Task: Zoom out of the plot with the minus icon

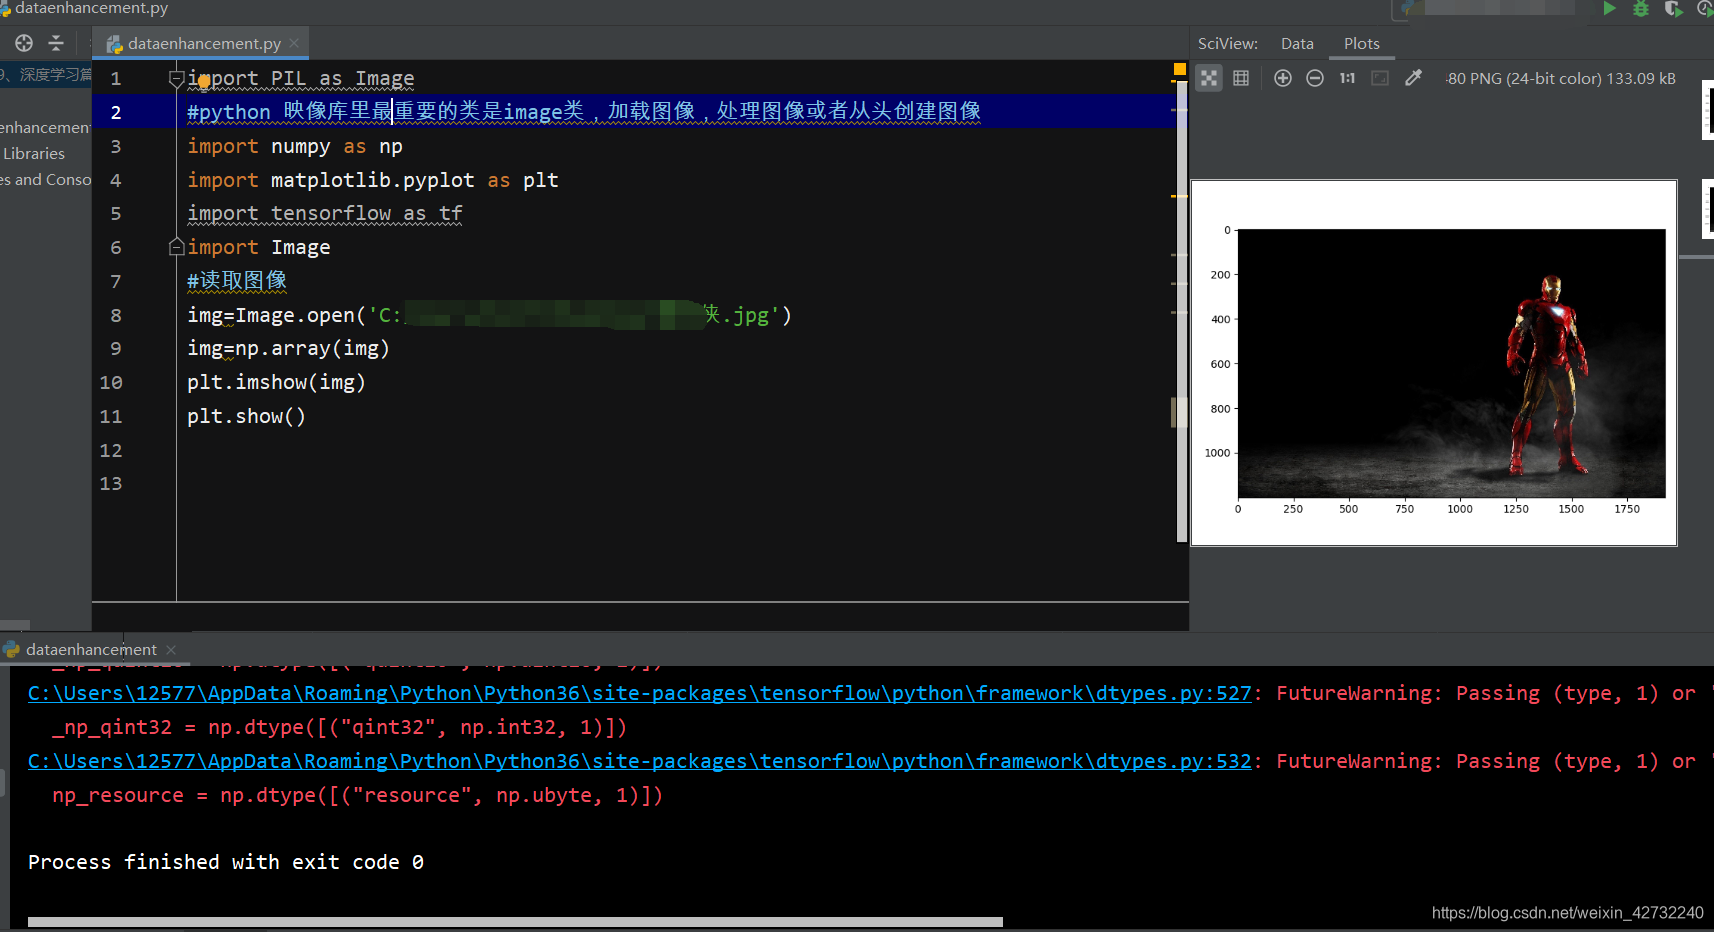Action: tap(1315, 78)
